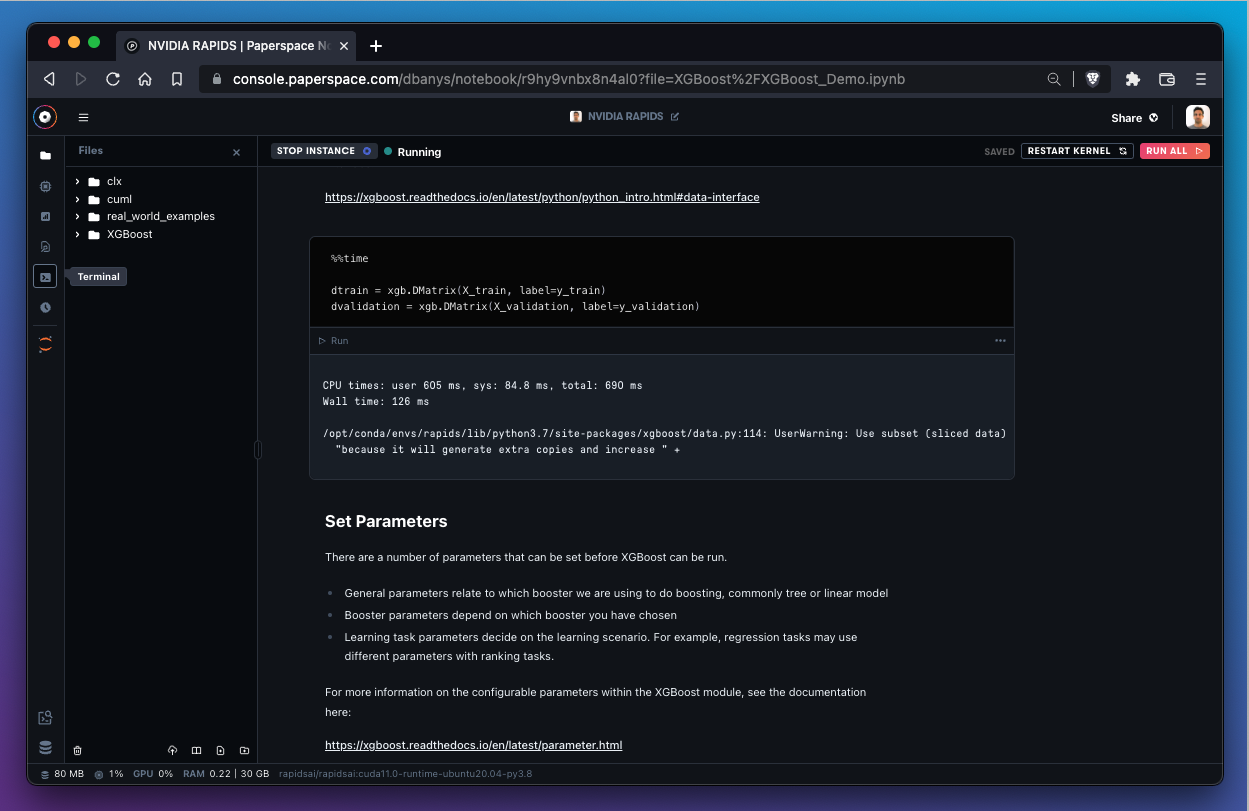Click the RUN ALL button
The height and width of the screenshot is (811, 1249).
[x=1174, y=150]
